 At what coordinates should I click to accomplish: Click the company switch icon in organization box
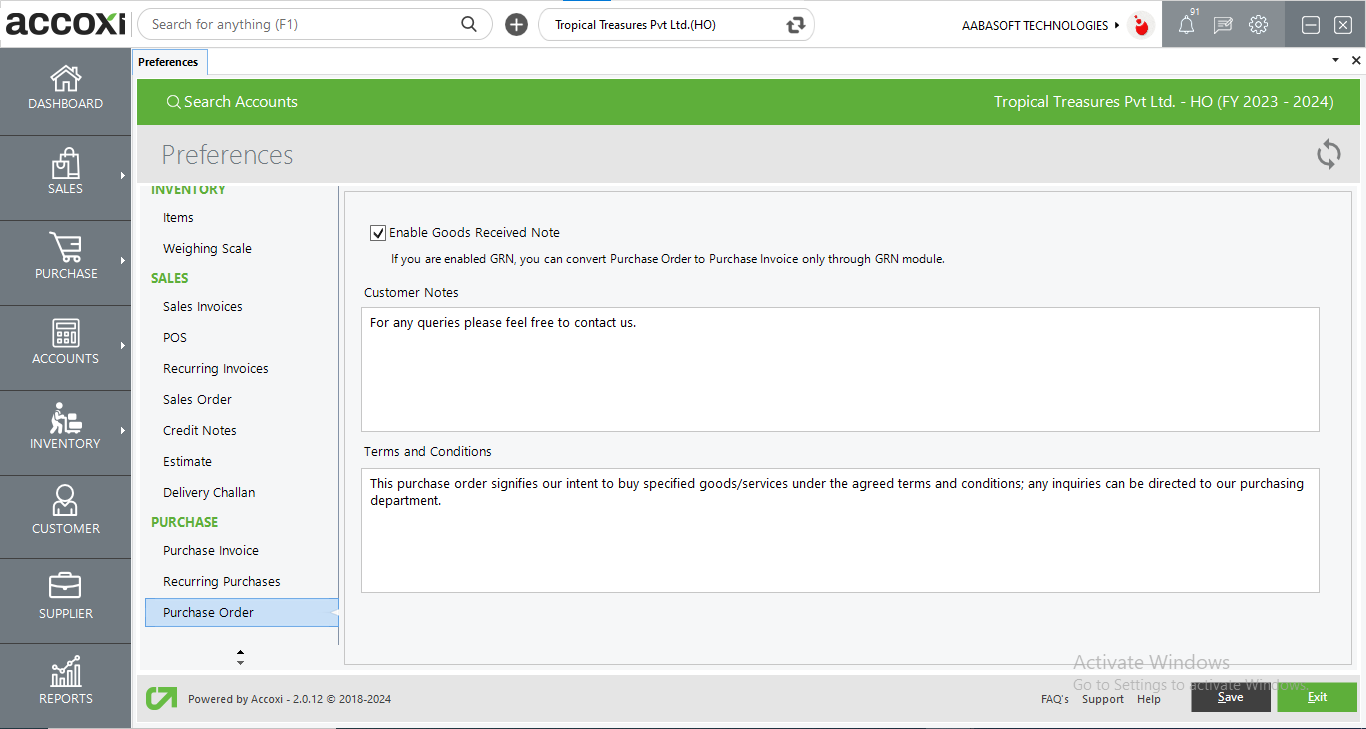[796, 25]
